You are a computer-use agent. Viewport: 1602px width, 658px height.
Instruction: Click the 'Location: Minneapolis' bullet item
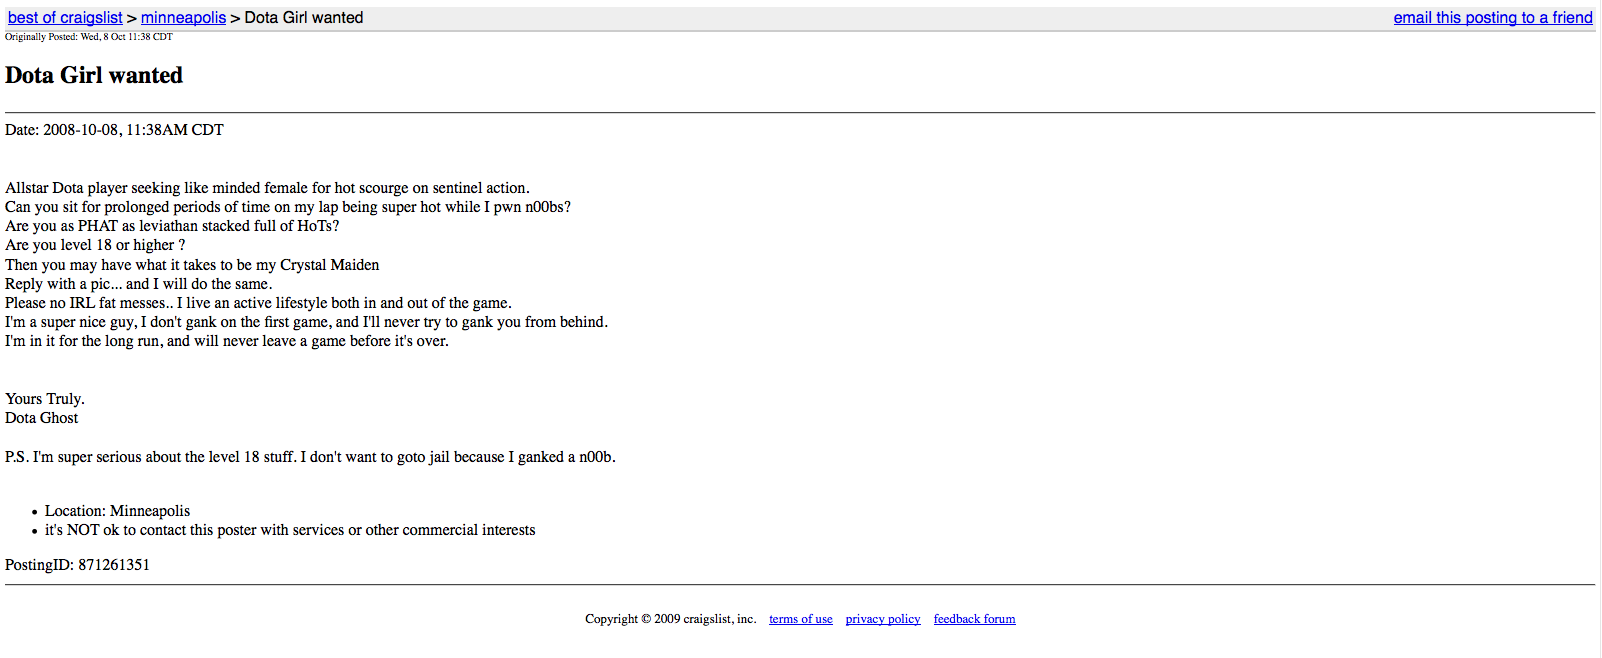(x=117, y=511)
